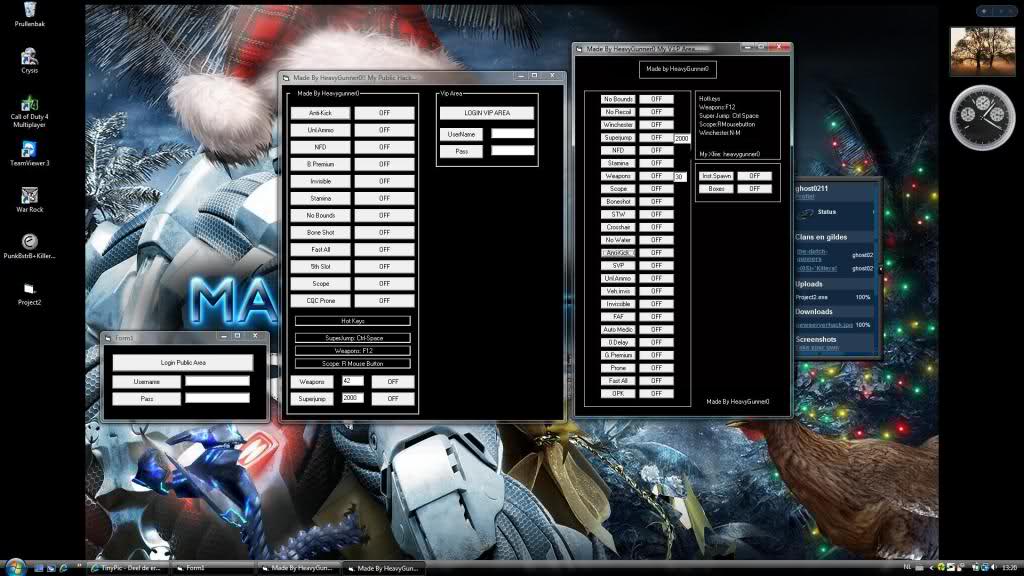Open the slideshow picture gadget thumbnail
Viewport: 1024px width, 576px height.
click(982, 52)
